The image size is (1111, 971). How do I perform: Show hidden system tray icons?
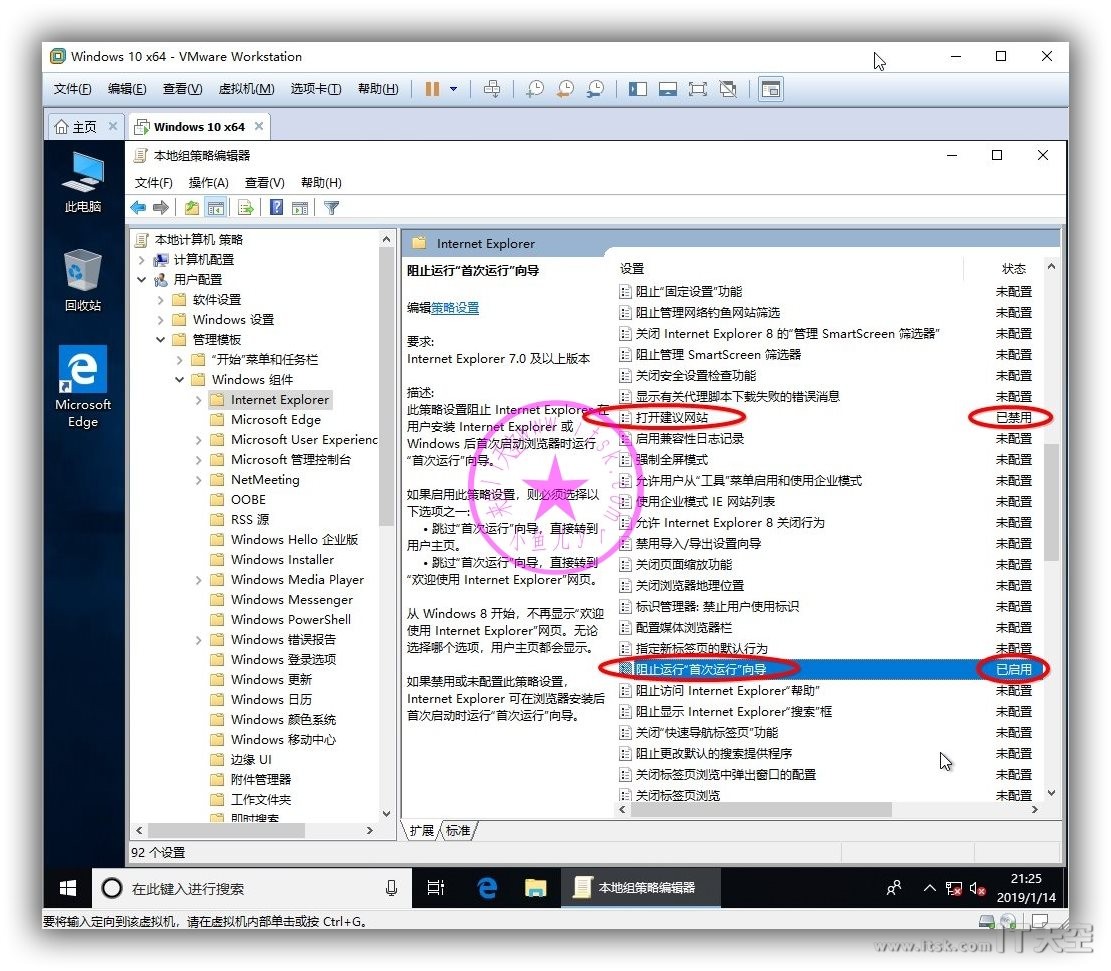(x=930, y=888)
